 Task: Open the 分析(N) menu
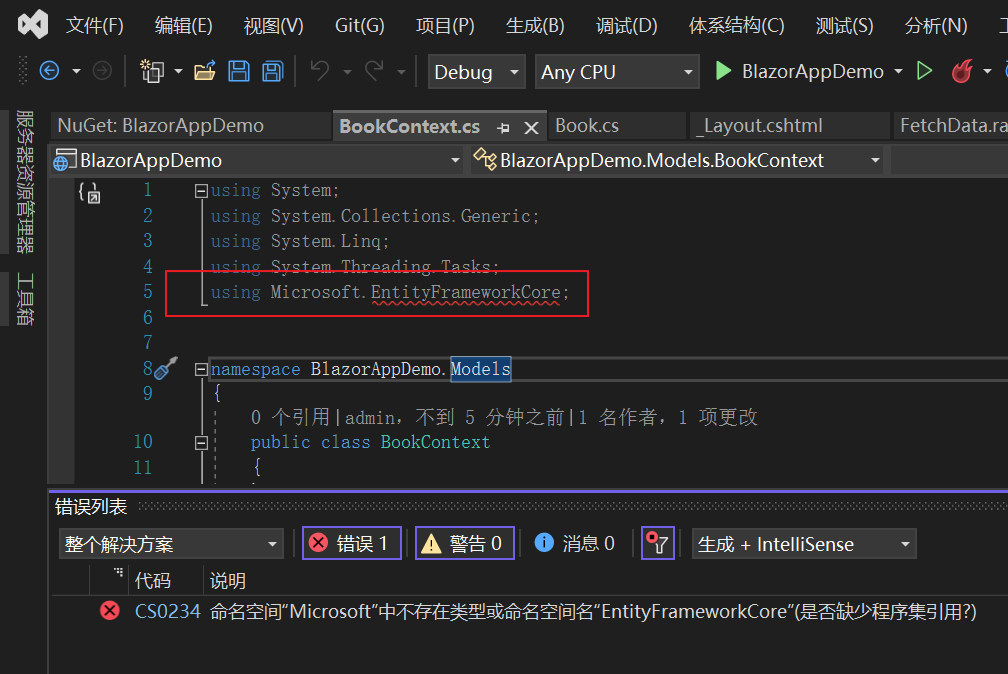(936, 25)
